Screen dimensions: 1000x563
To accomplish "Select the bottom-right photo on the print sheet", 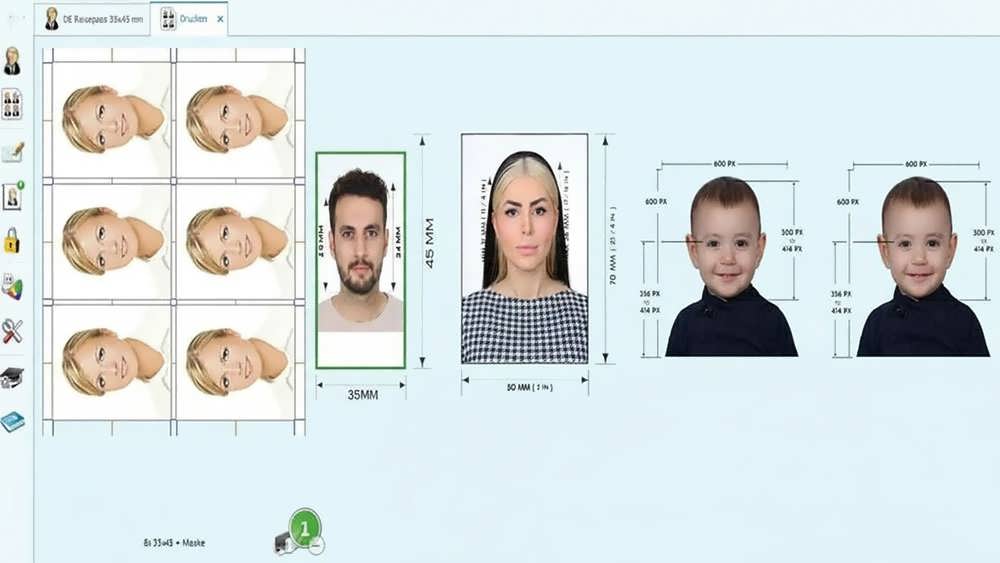I will click(x=236, y=362).
